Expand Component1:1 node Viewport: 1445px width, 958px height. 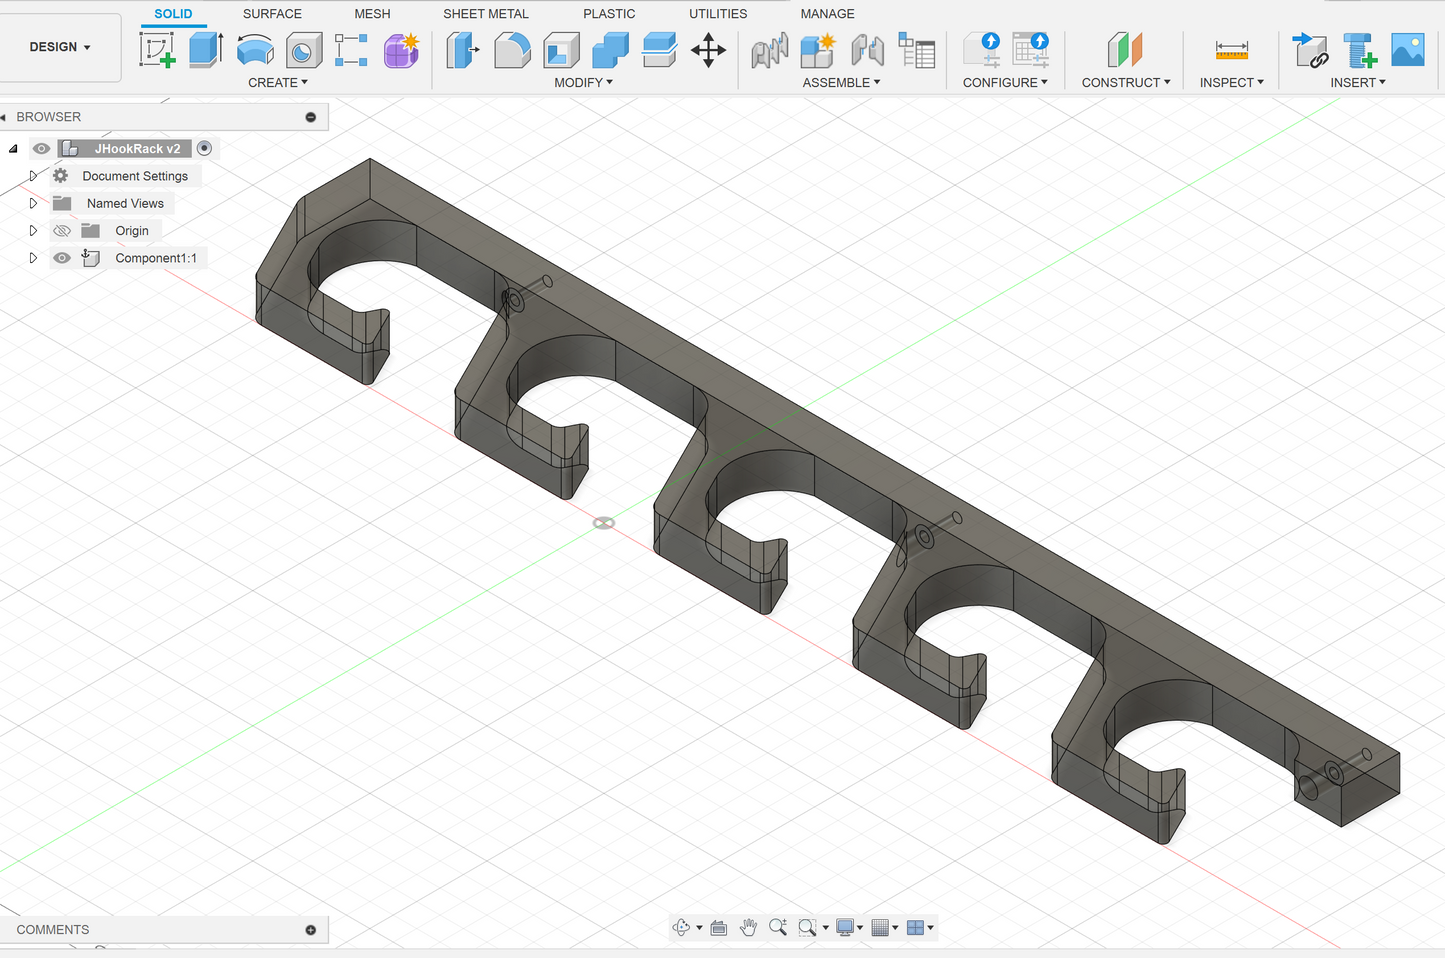(33, 258)
